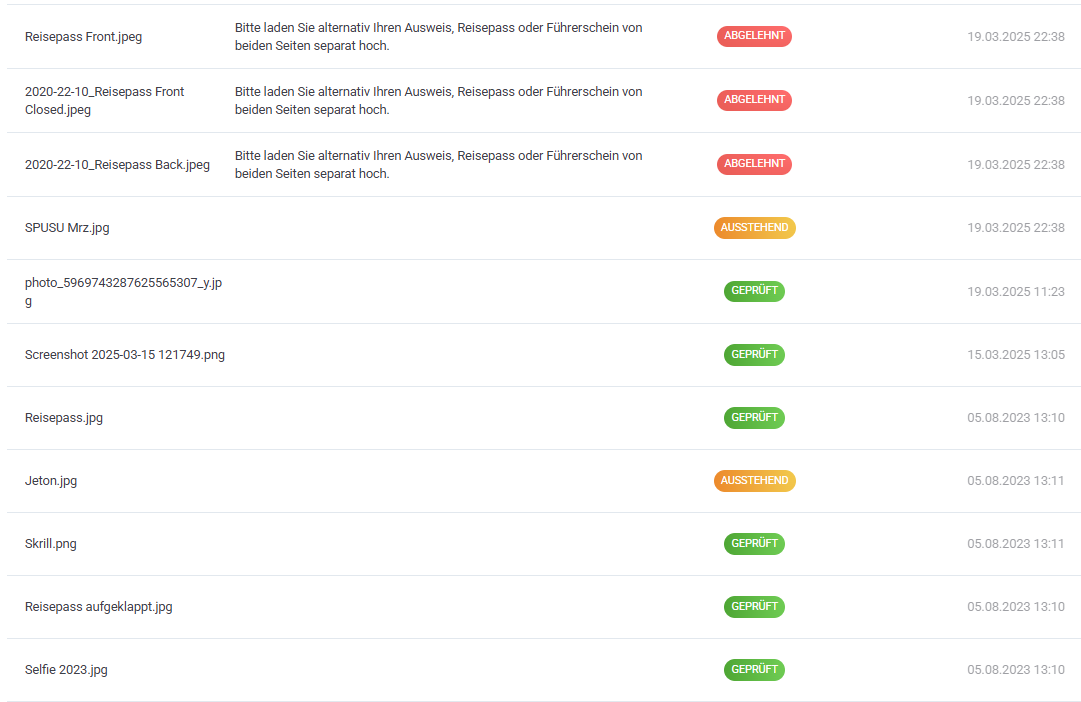Open Reisepass aufgeklappt.jpg file

[98, 607]
